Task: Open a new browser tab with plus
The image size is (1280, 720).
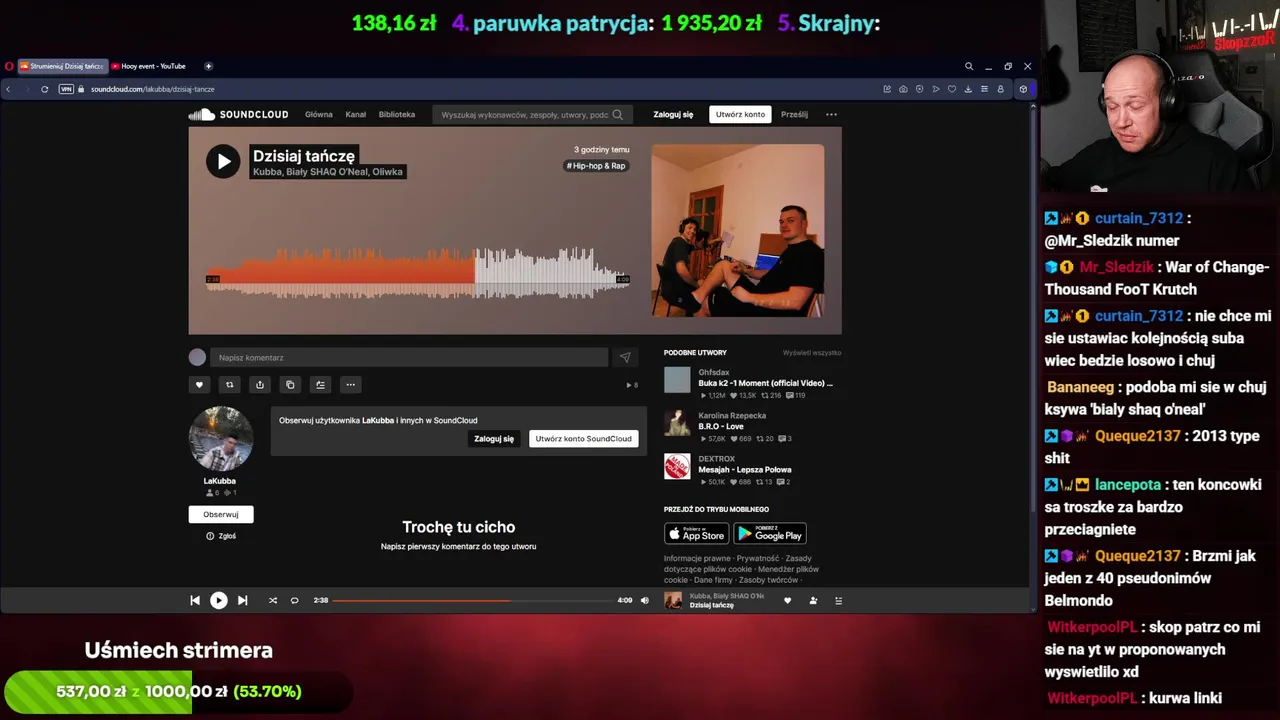Action: (x=208, y=66)
